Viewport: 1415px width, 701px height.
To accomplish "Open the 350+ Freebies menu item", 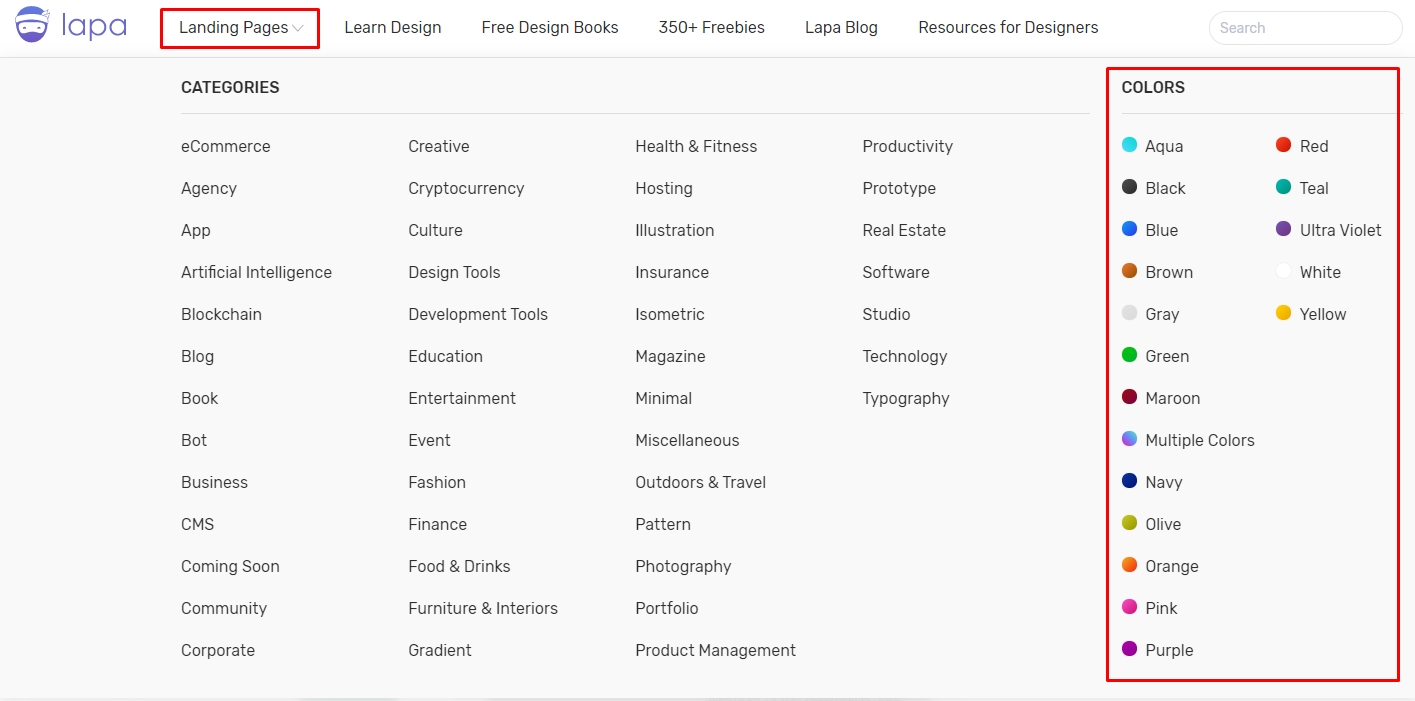I will coord(712,28).
